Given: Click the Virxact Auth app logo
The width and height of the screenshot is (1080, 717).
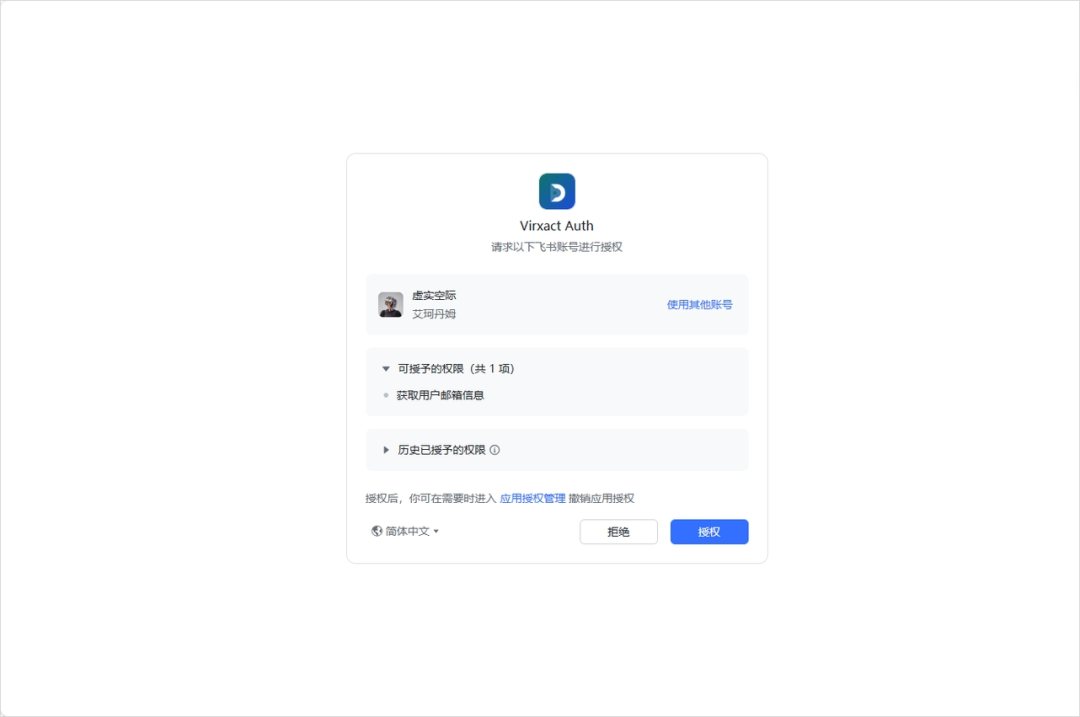Looking at the screenshot, I should pos(557,191).
